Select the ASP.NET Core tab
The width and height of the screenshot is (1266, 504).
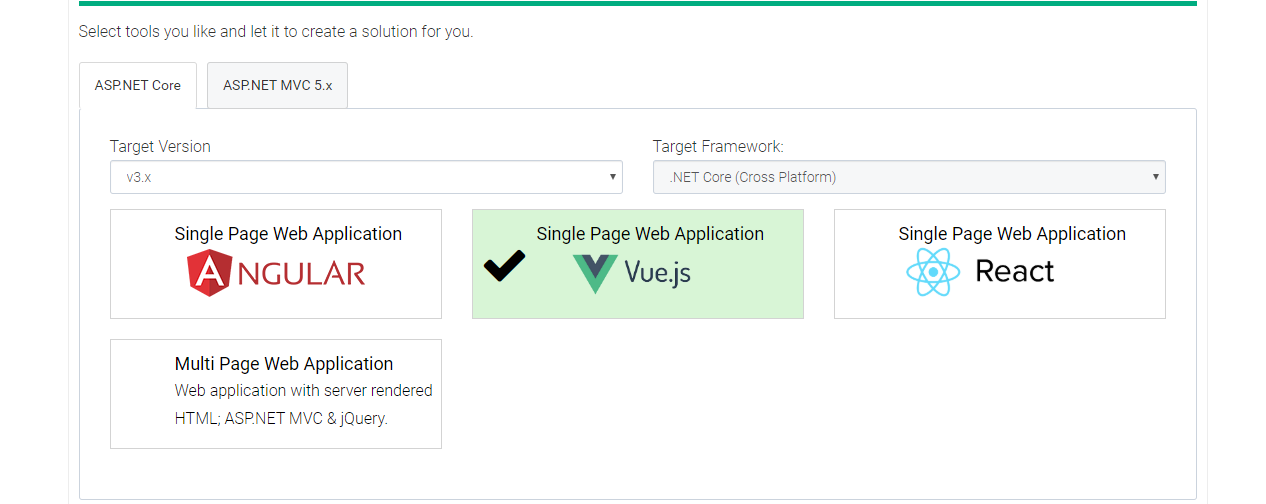coord(138,85)
